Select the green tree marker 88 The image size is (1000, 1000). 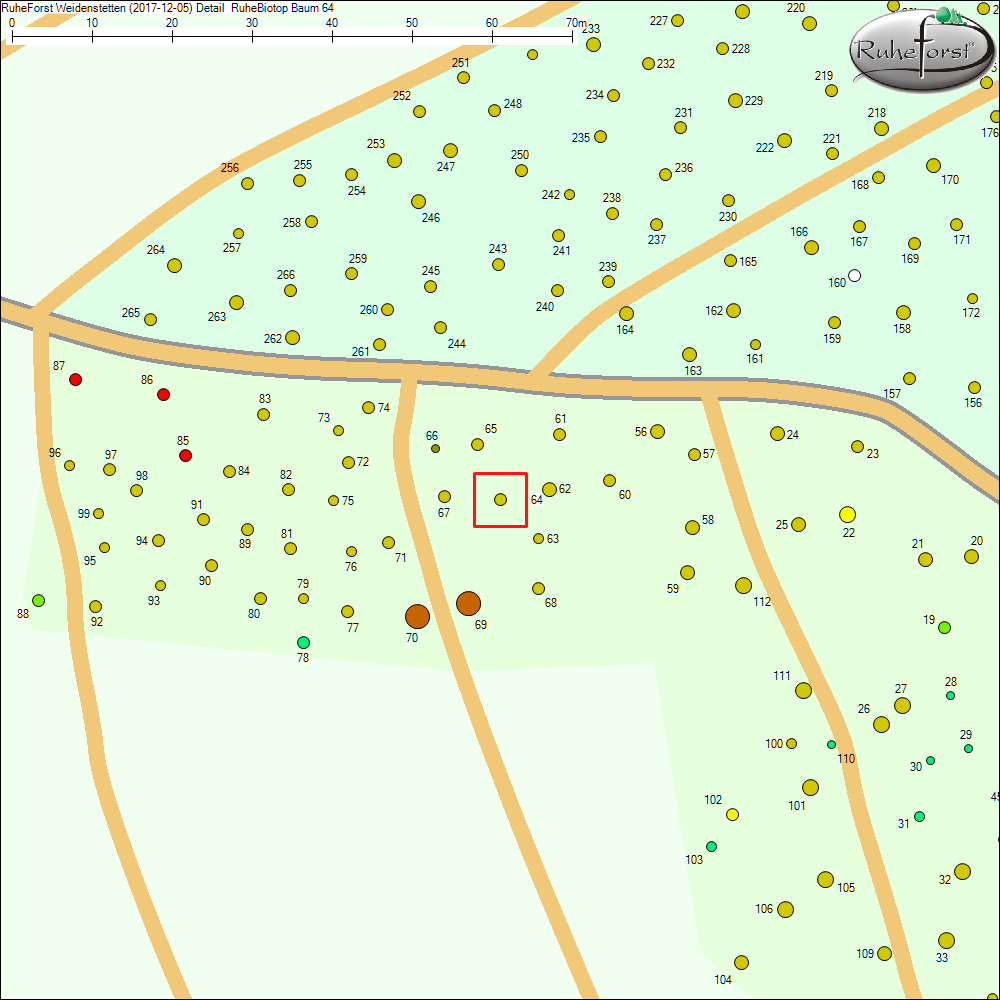[38, 600]
